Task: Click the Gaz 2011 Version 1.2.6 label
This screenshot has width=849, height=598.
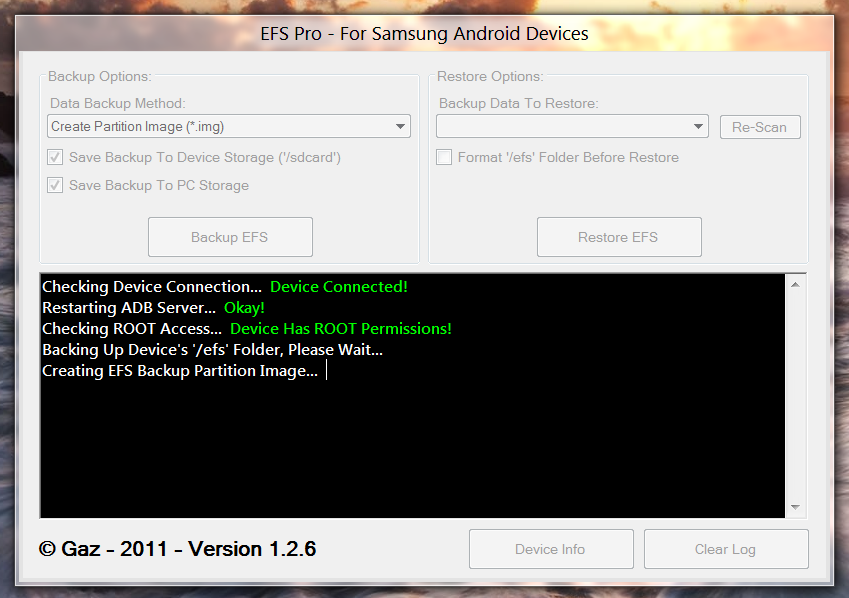Action: click(178, 549)
